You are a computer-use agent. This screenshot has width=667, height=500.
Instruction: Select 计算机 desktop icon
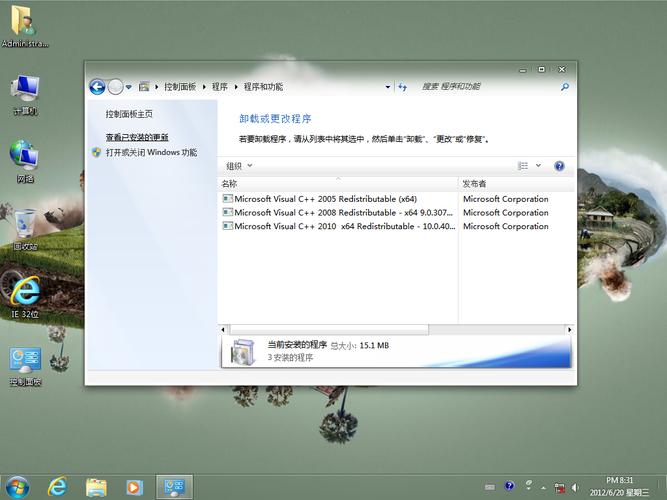(x=25, y=95)
